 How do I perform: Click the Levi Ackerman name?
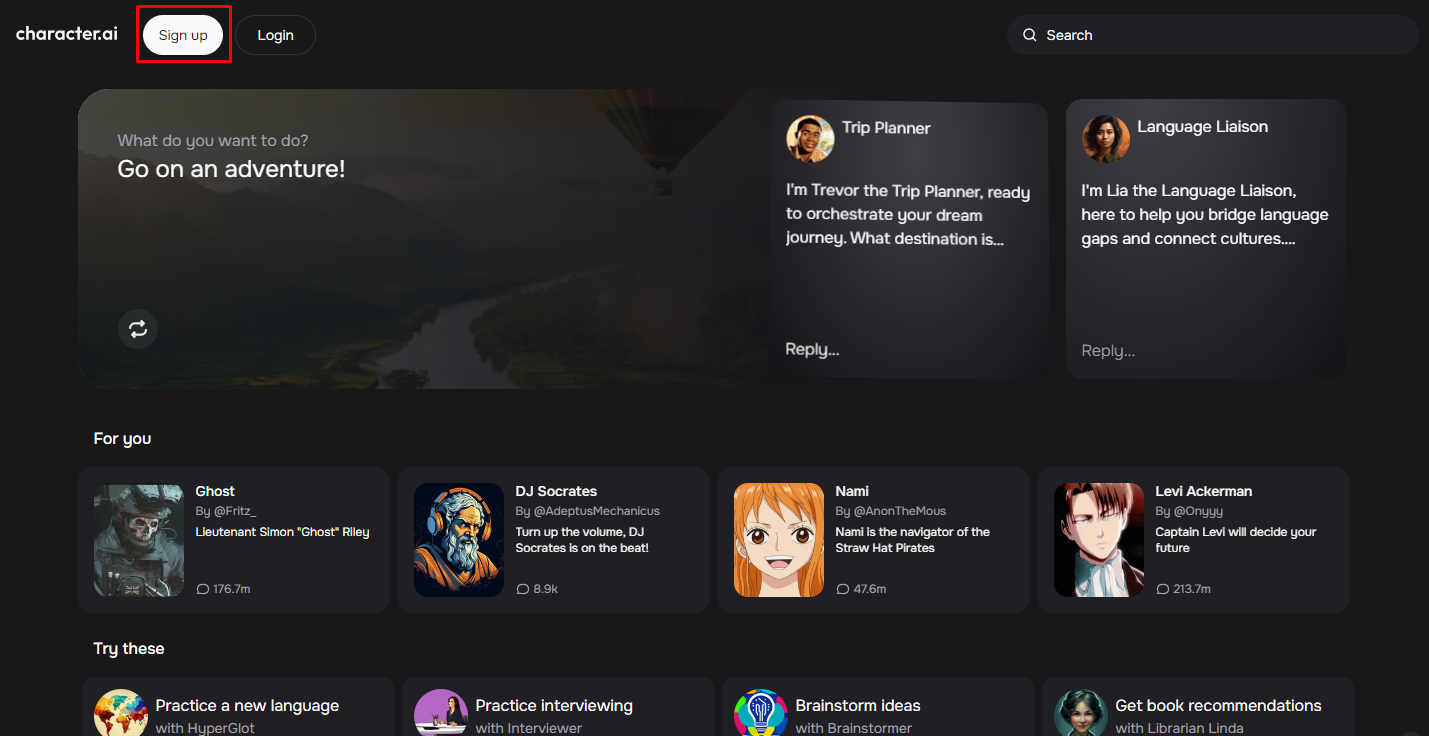tap(1203, 491)
